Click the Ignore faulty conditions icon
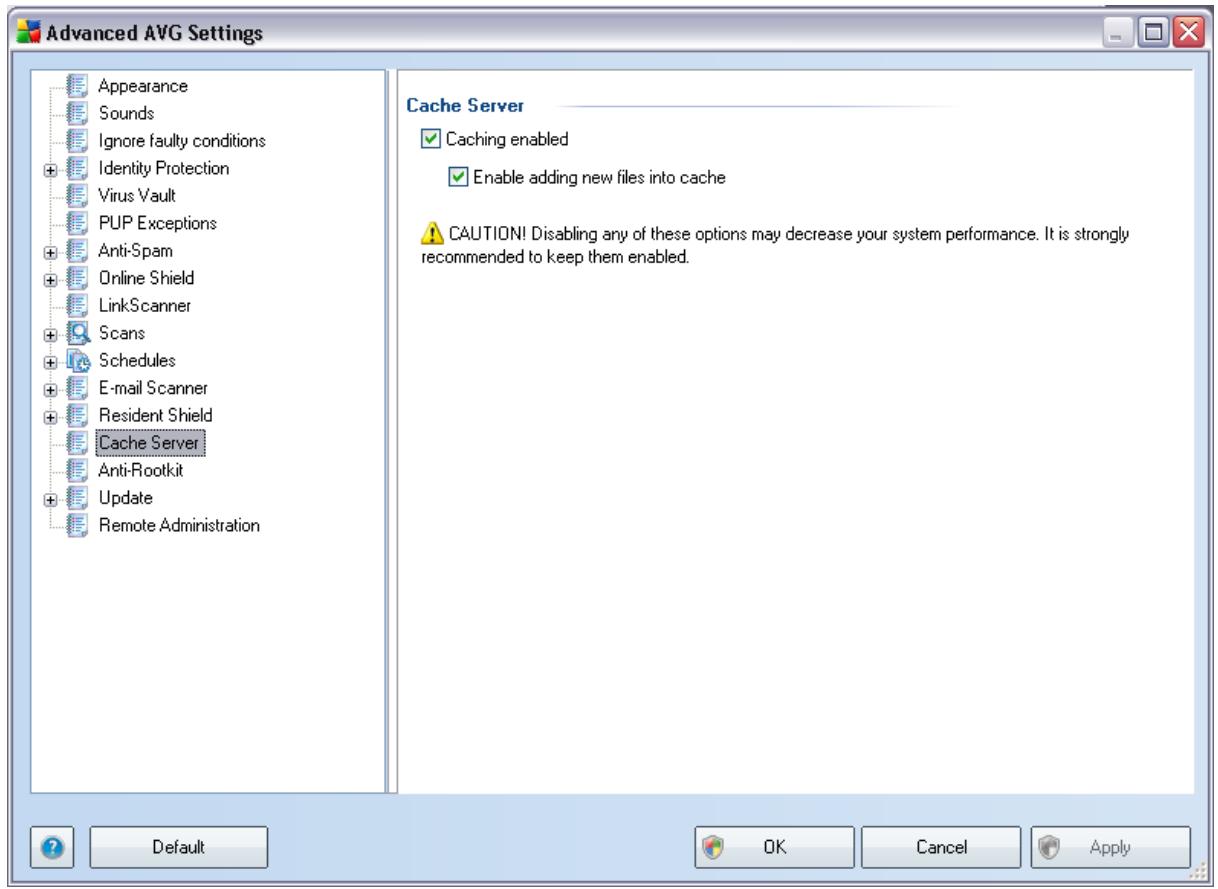Viewport: 1218px width, 889px height. (77, 140)
